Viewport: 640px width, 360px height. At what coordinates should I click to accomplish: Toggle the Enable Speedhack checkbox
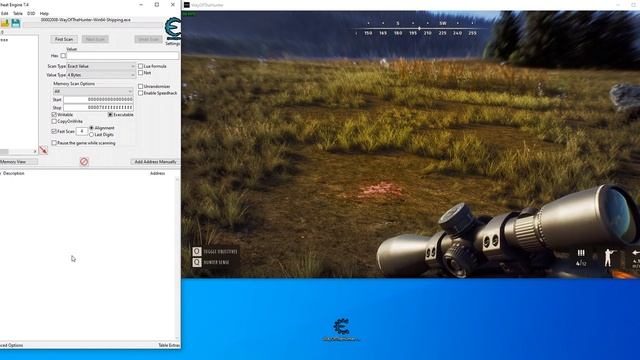(x=140, y=93)
